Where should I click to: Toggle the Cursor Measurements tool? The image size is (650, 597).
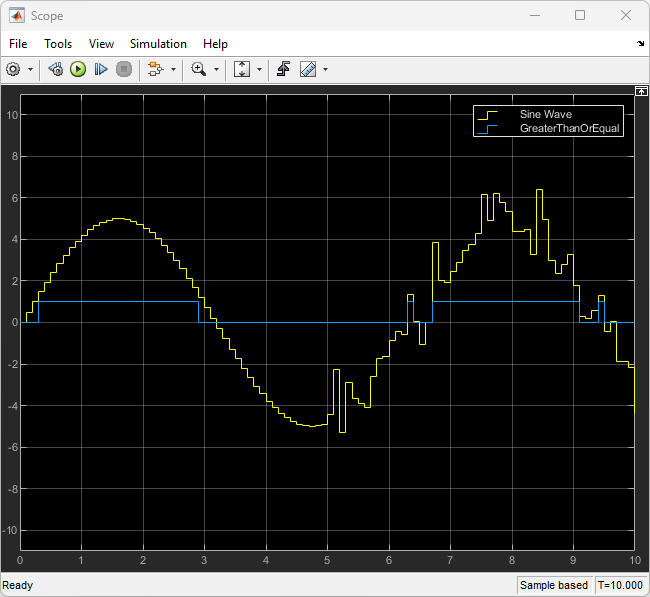pyautogui.click(x=308, y=69)
